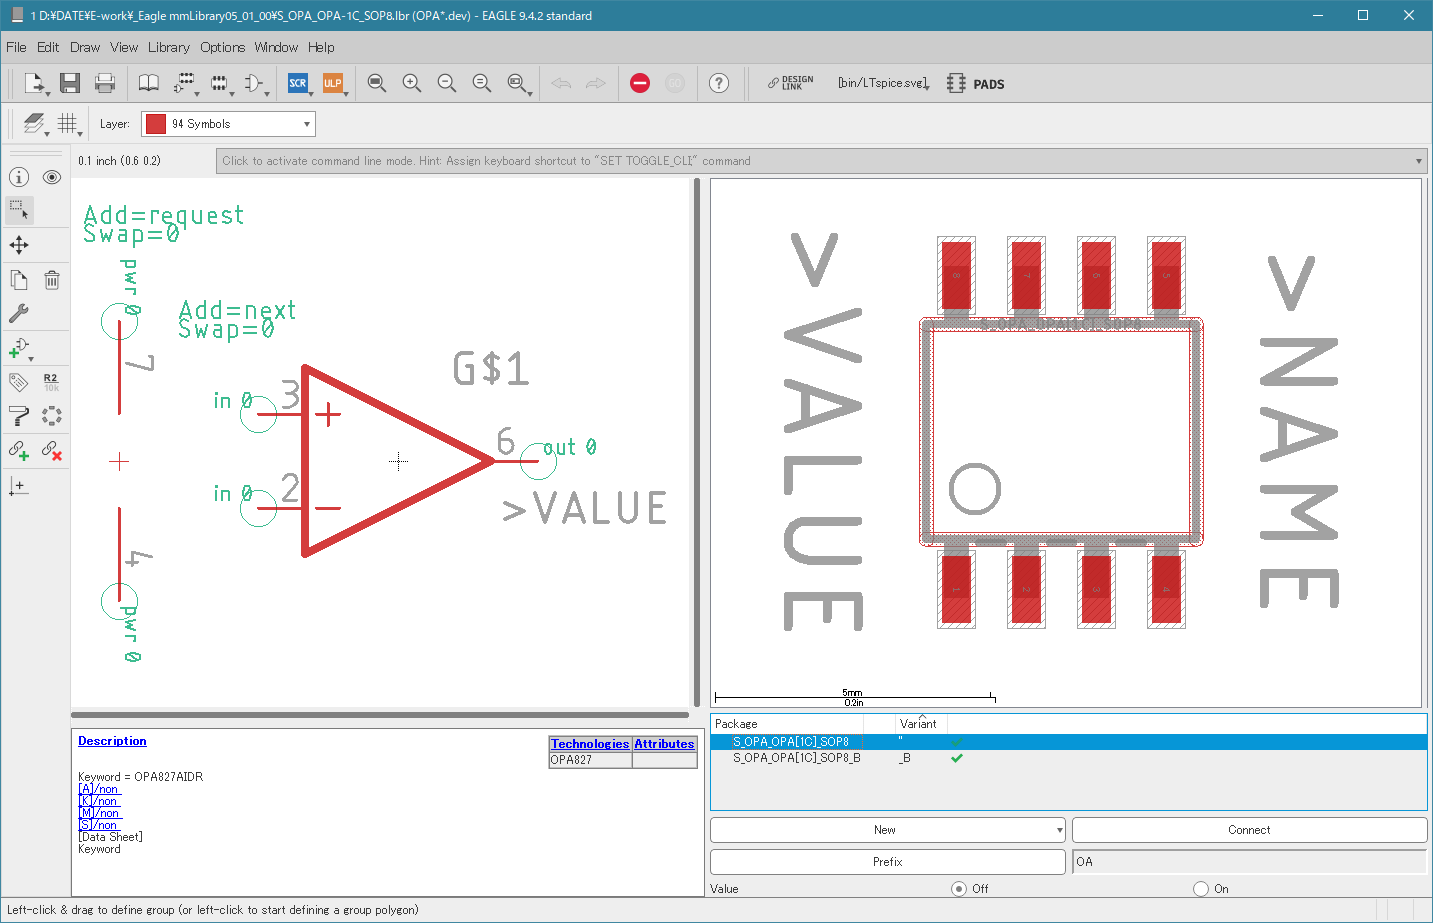
Task: Expand the New package dropdown arrow
Action: point(1059,830)
